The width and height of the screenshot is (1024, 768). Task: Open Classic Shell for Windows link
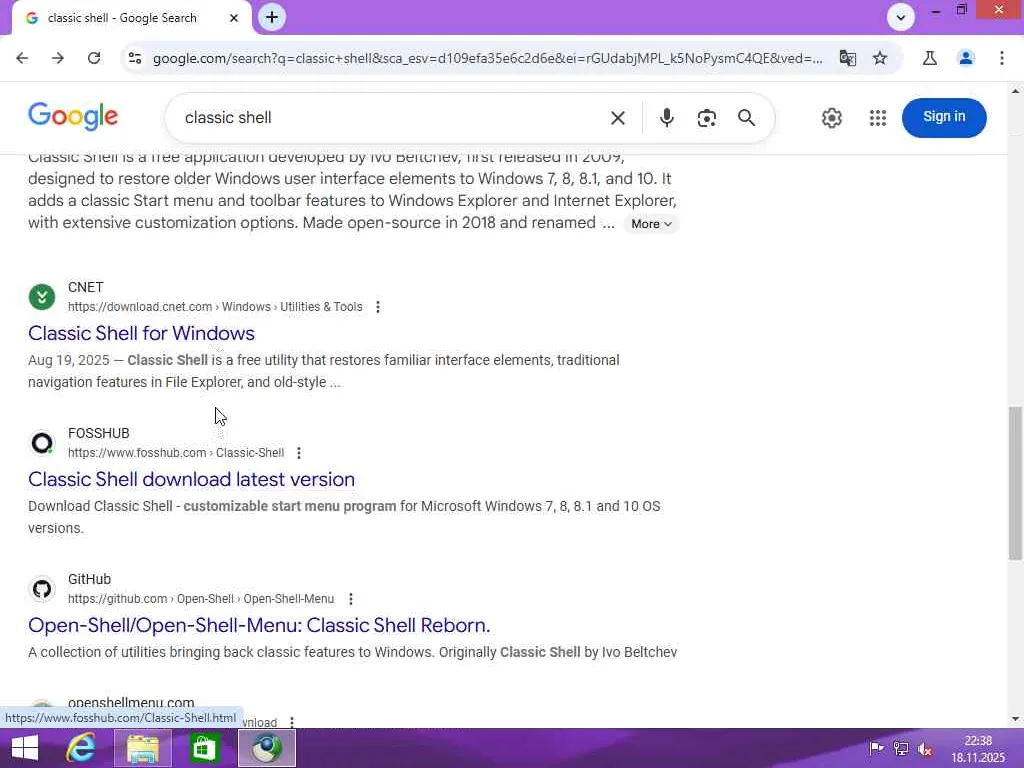pos(141,333)
